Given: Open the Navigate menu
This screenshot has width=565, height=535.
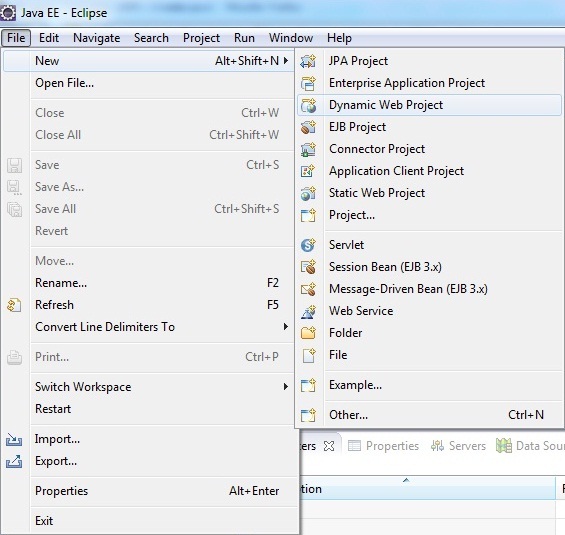Looking at the screenshot, I should click(x=97, y=38).
